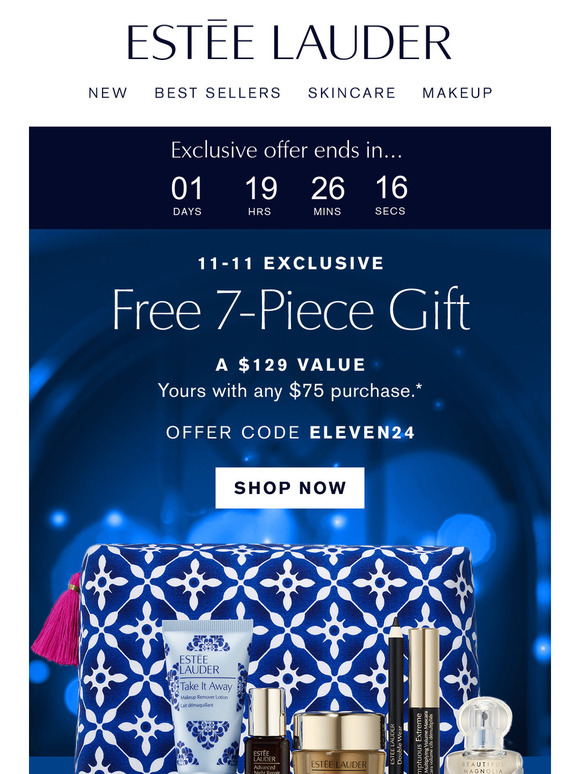
Task: Click the offer code ELEVEN24 text
Action: coord(290,432)
